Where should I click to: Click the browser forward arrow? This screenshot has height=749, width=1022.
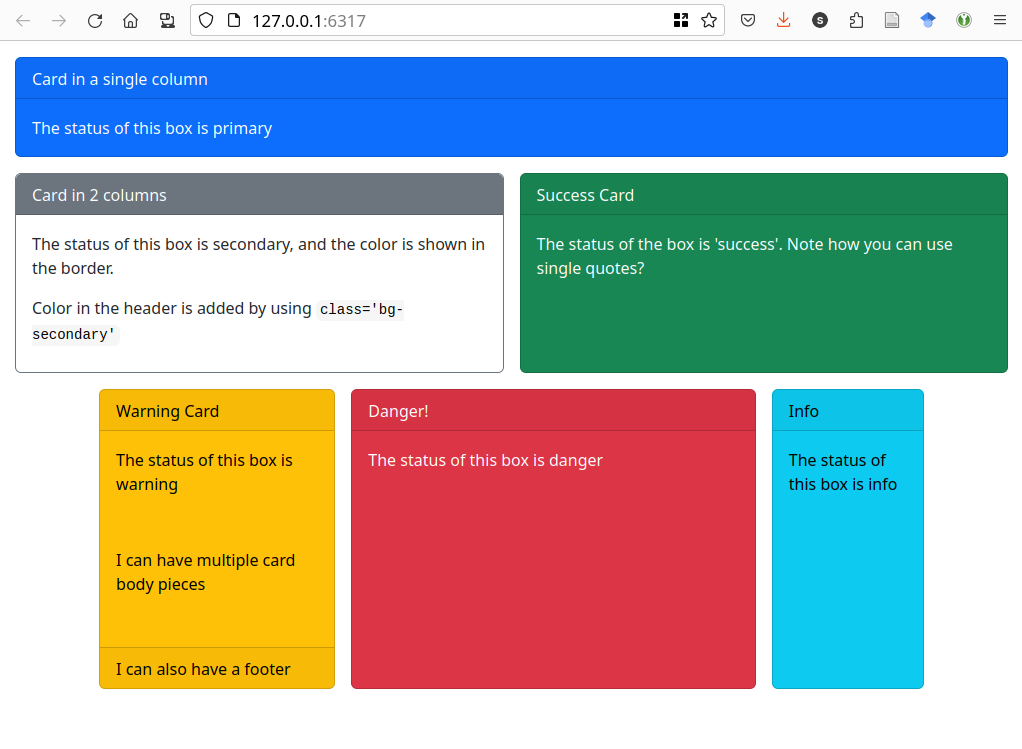click(59, 21)
